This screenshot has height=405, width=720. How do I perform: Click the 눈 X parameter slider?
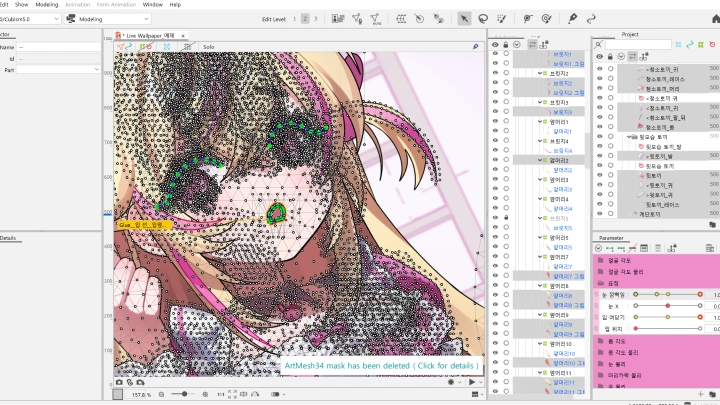[668, 306]
